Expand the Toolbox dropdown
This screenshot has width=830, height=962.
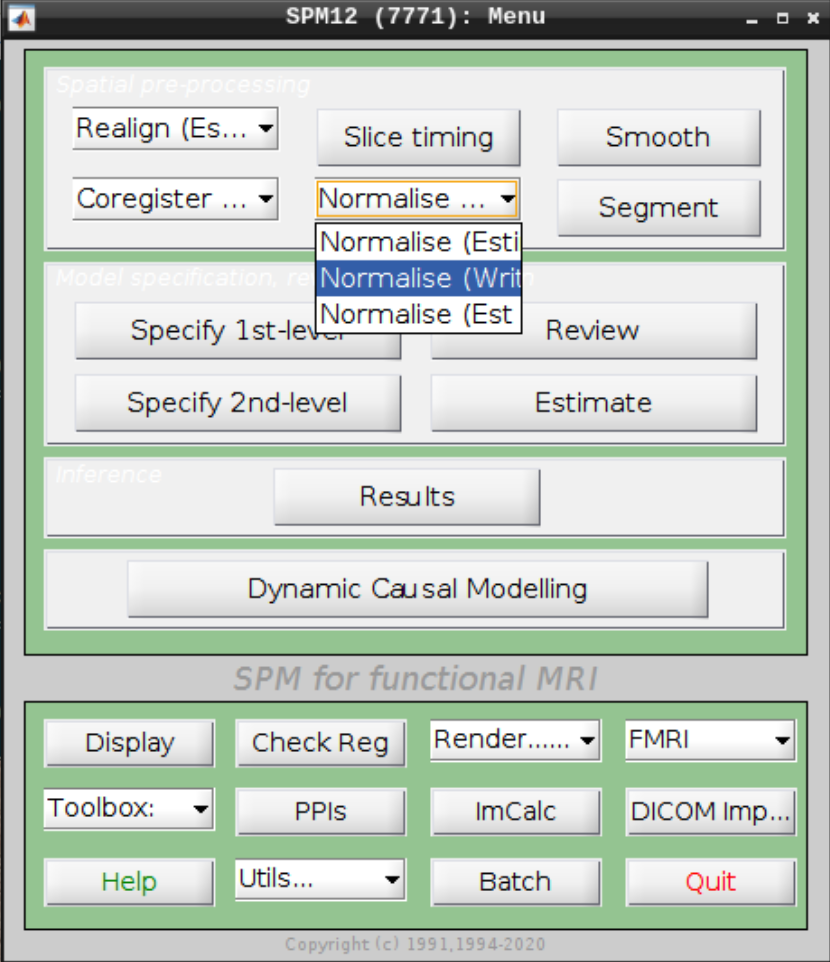point(129,809)
